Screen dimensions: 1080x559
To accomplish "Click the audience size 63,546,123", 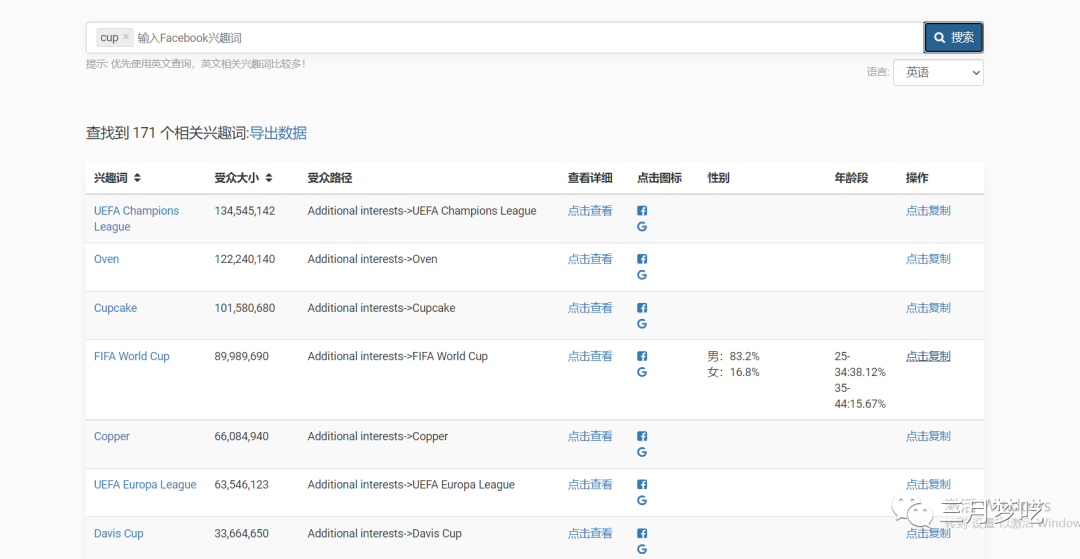I will pyautogui.click(x=242, y=484).
